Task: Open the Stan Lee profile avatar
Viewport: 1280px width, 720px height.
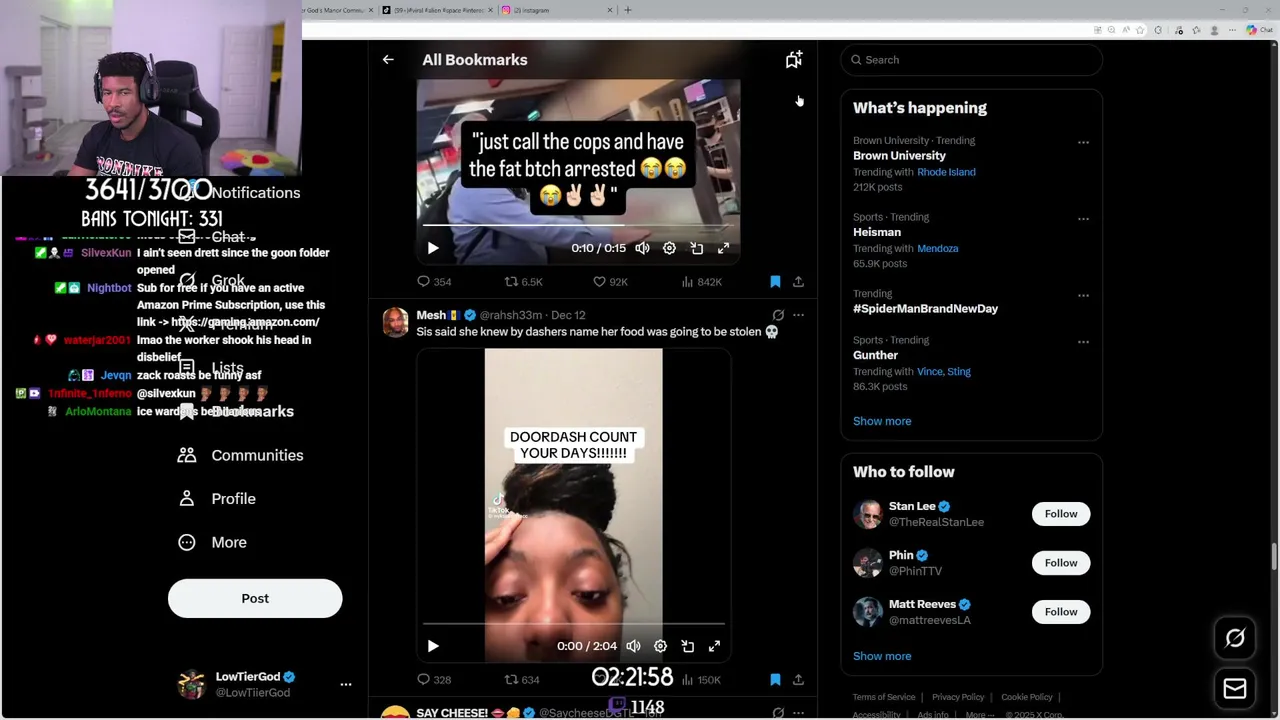Action: [867, 514]
